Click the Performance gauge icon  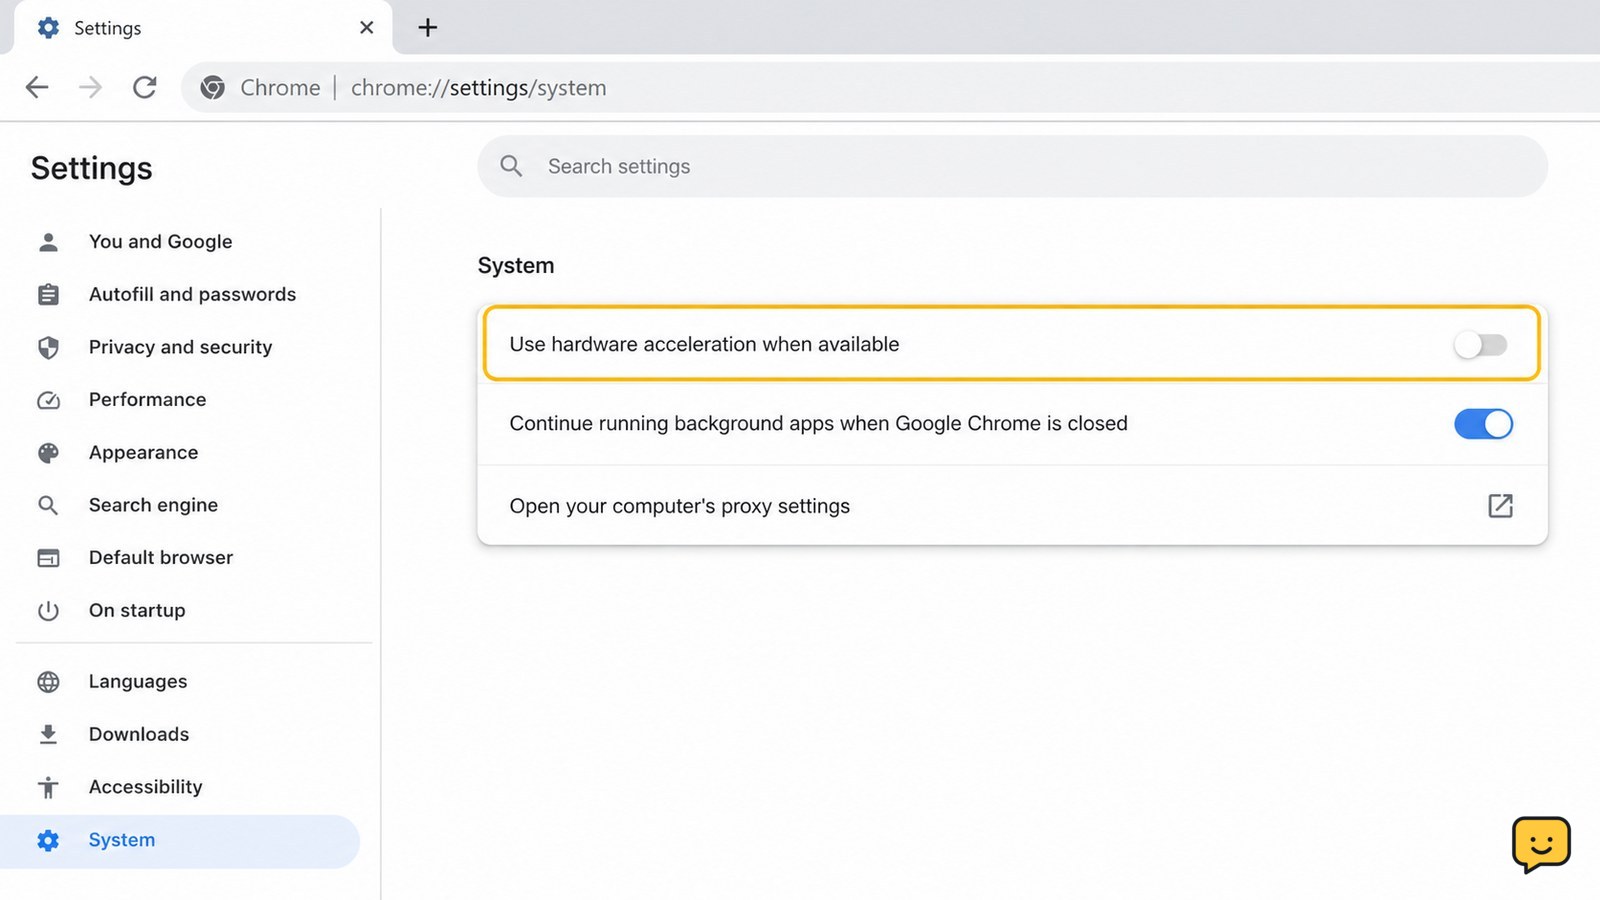pyautogui.click(x=48, y=400)
